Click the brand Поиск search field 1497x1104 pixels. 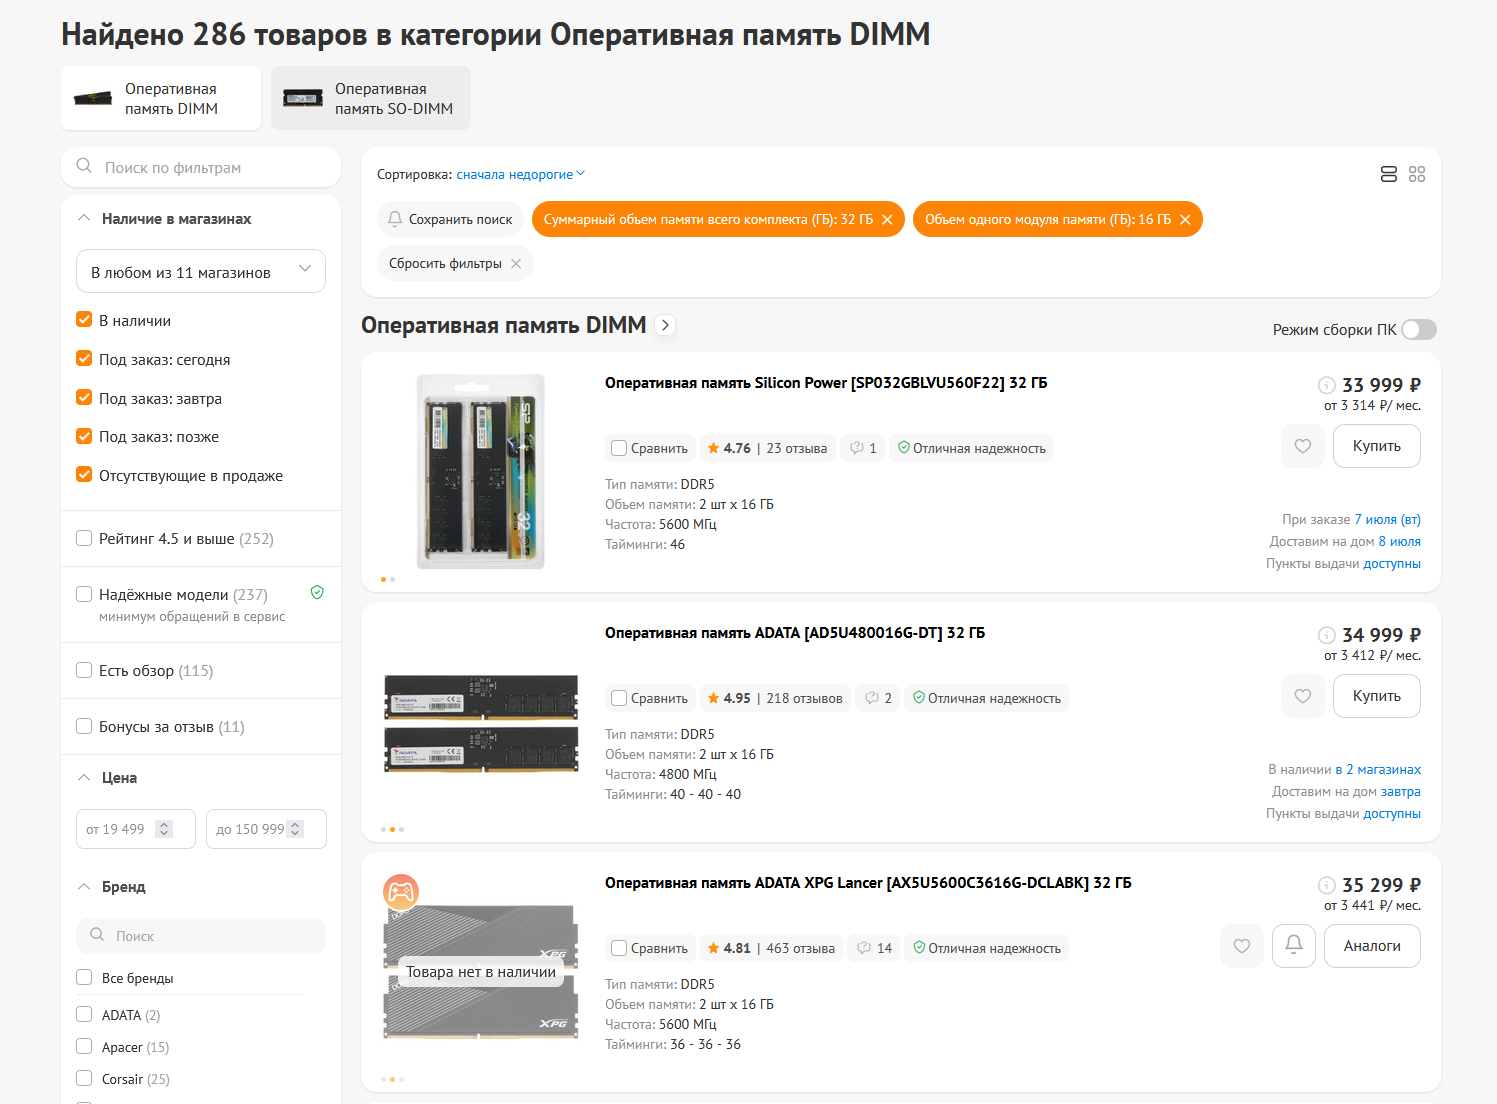click(x=201, y=936)
